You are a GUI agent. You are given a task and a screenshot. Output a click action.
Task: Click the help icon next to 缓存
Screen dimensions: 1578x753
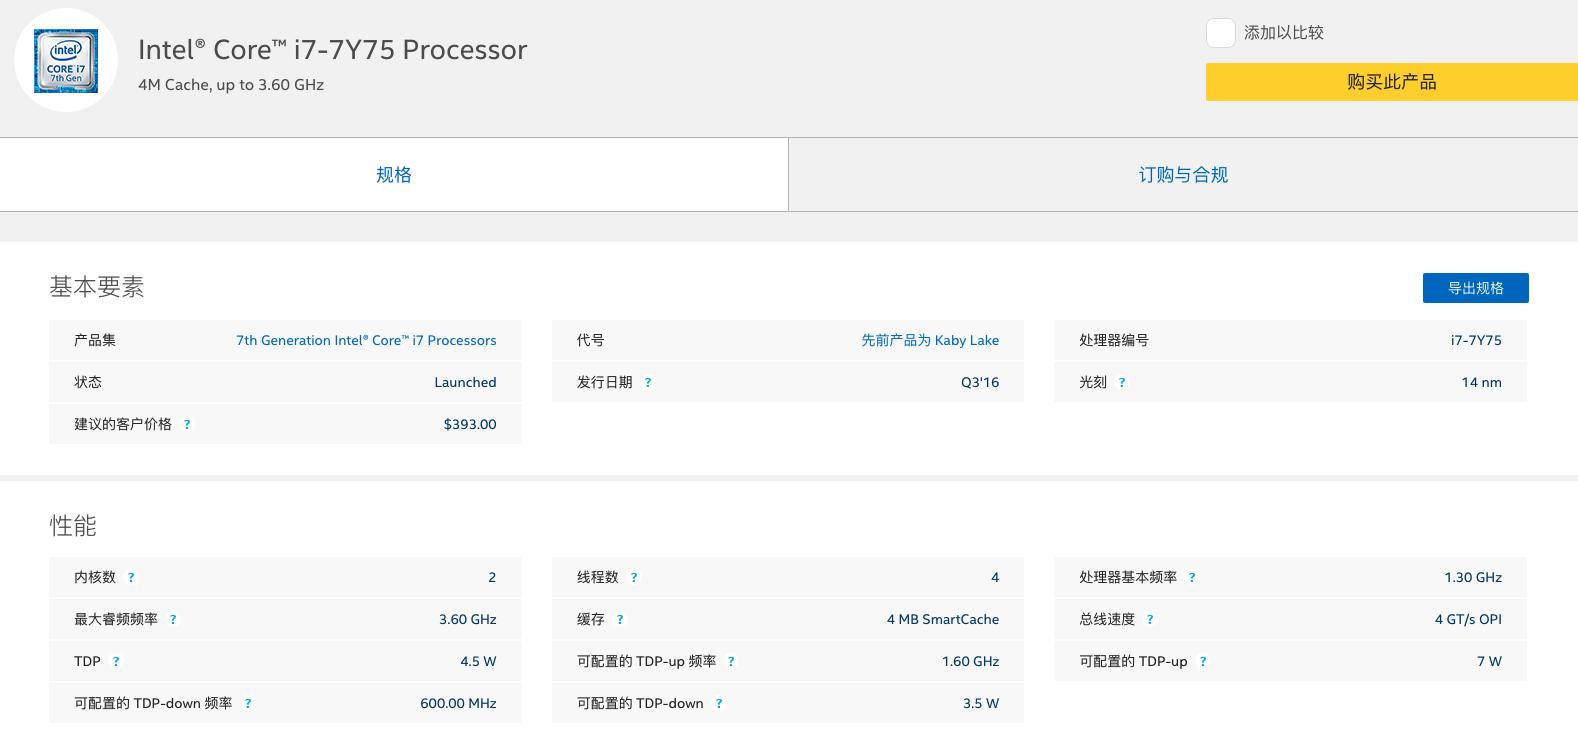pyautogui.click(x=620, y=620)
